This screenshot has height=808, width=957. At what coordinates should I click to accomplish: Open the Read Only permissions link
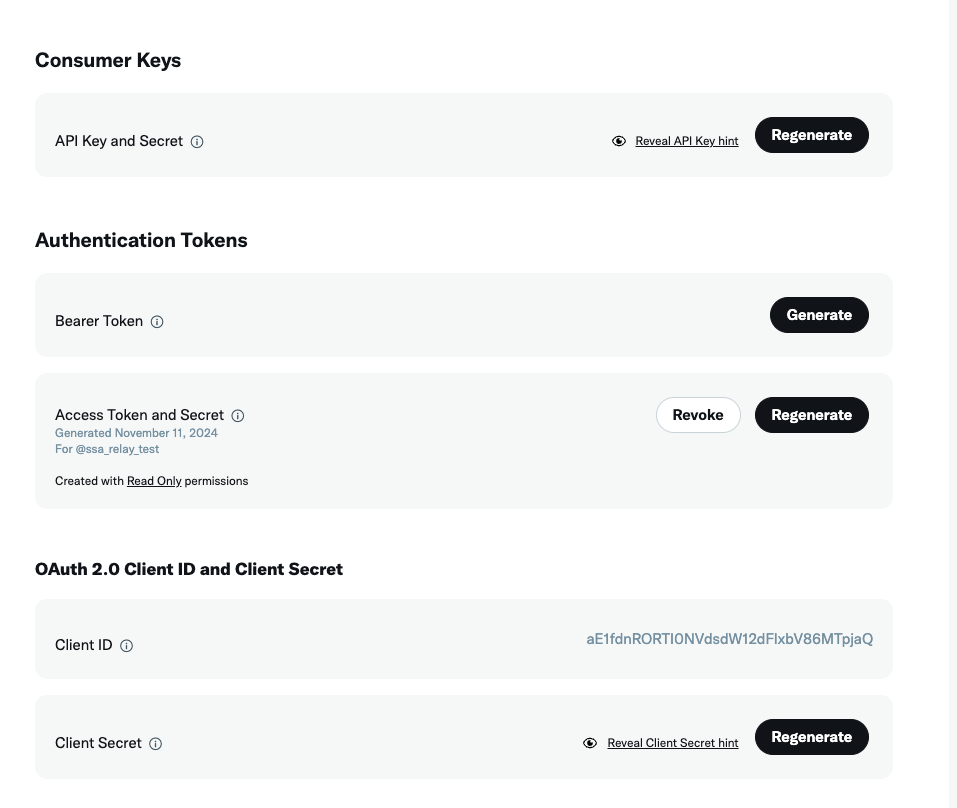click(x=154, y=480)
